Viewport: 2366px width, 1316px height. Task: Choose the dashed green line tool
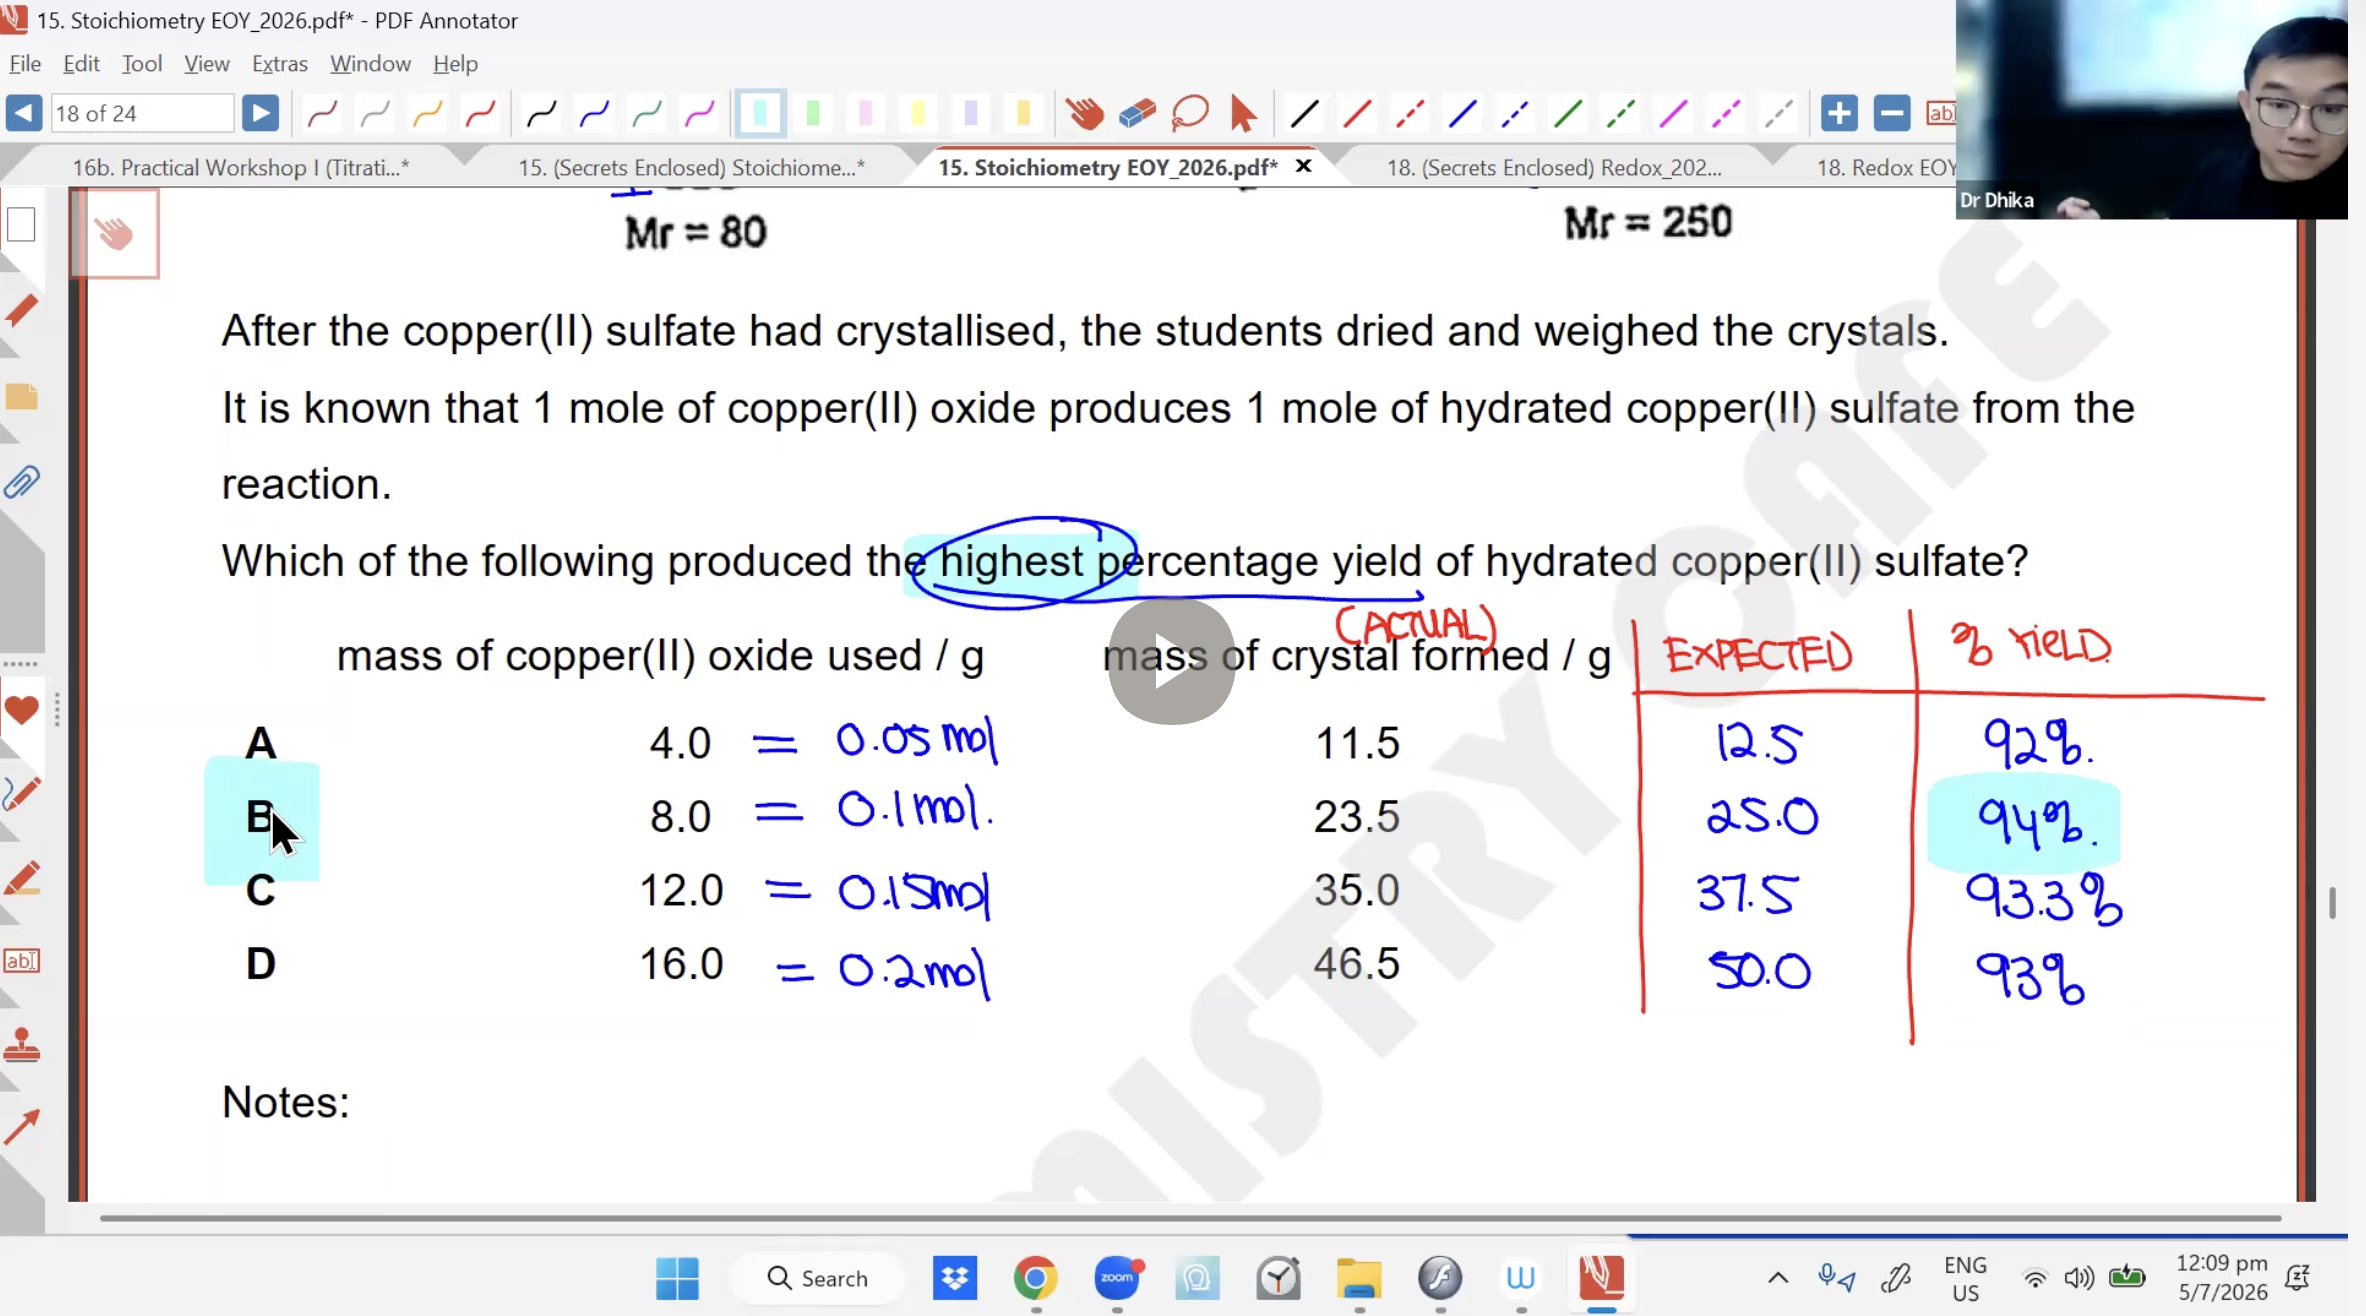click(1621, 114)
